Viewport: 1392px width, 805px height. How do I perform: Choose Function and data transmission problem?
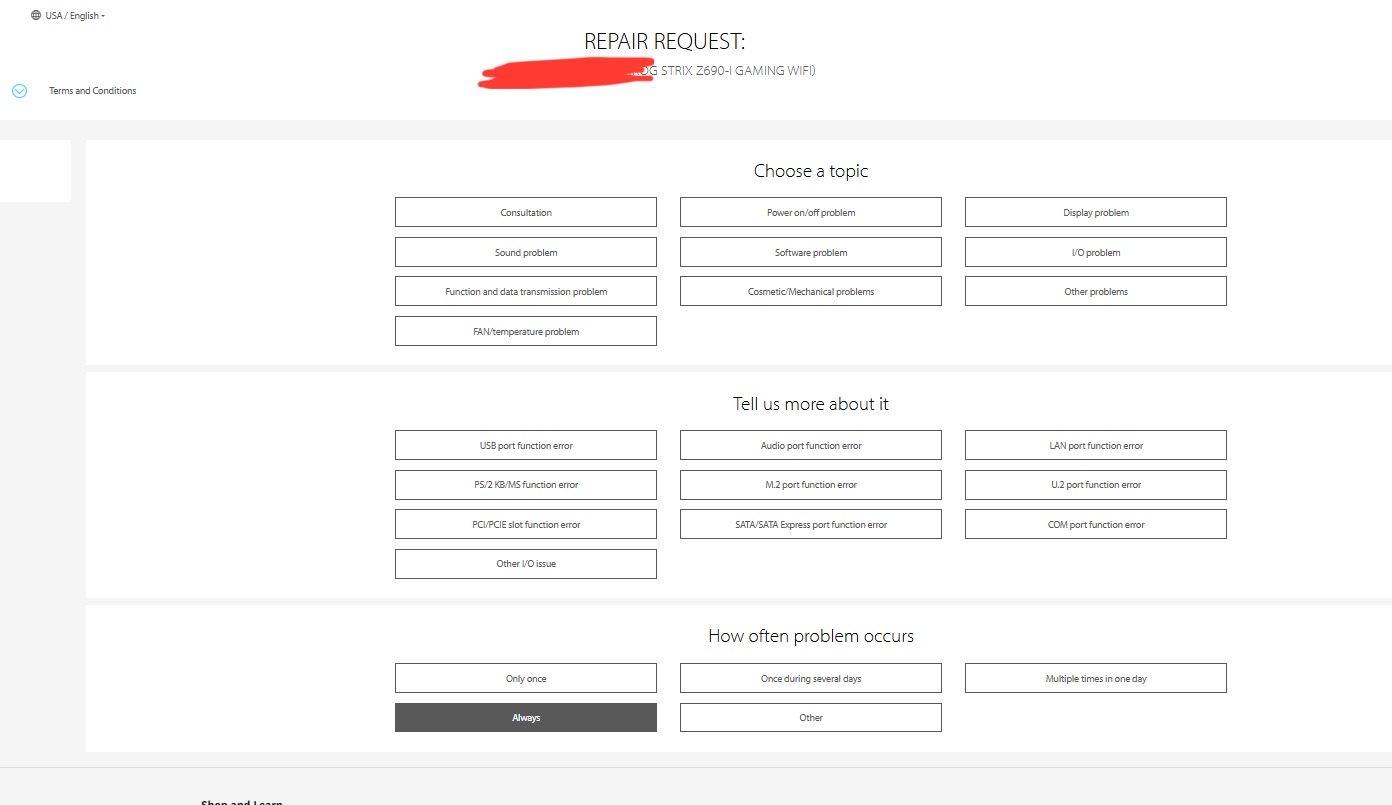(x=526, y=291)
